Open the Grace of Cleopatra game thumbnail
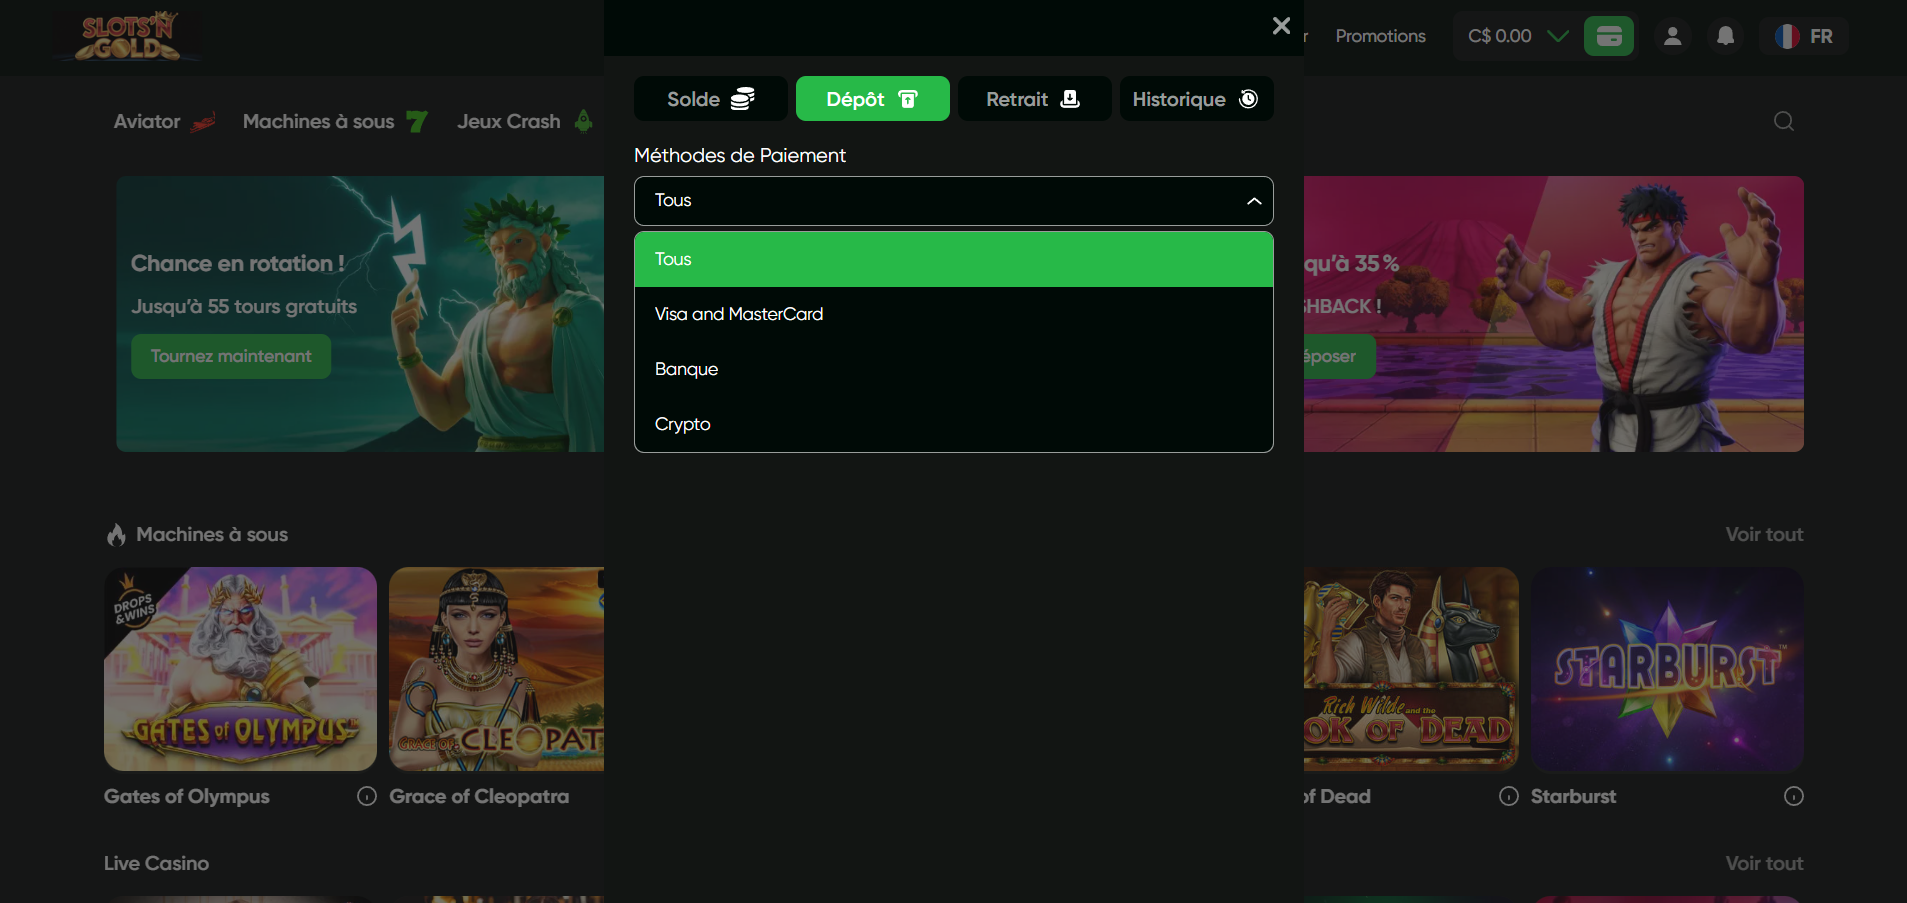Image resolution: width=1907 pixels, height=903 pixels. [x=496, y=669]
